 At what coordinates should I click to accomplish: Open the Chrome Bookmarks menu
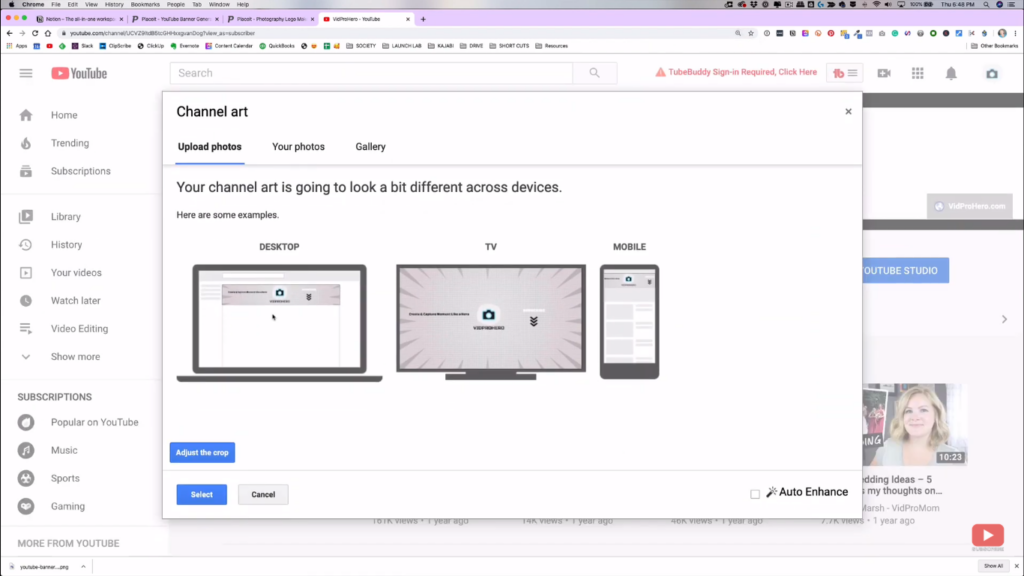(145, 5)
